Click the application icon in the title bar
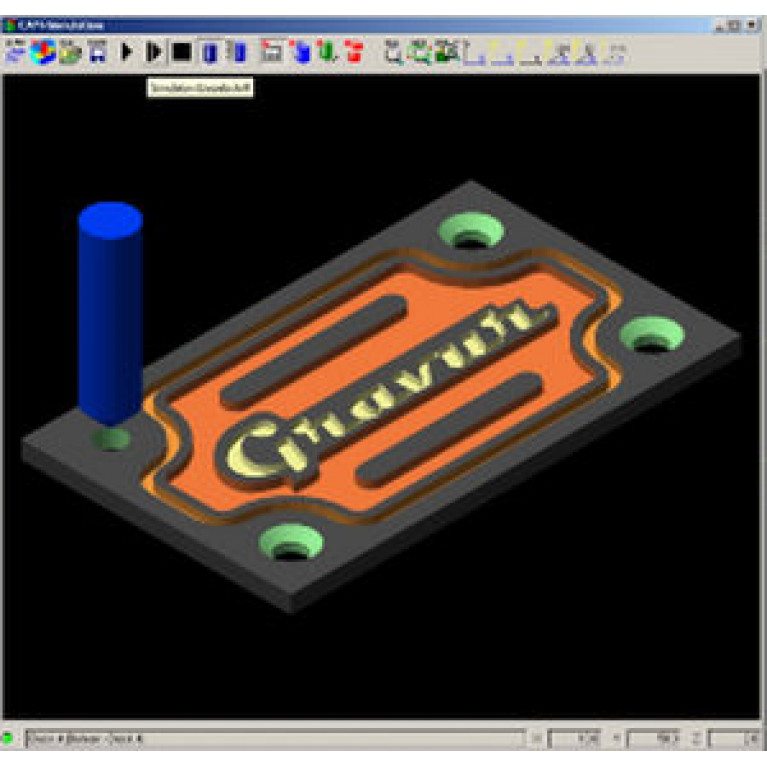 click(x=9, y=25)
